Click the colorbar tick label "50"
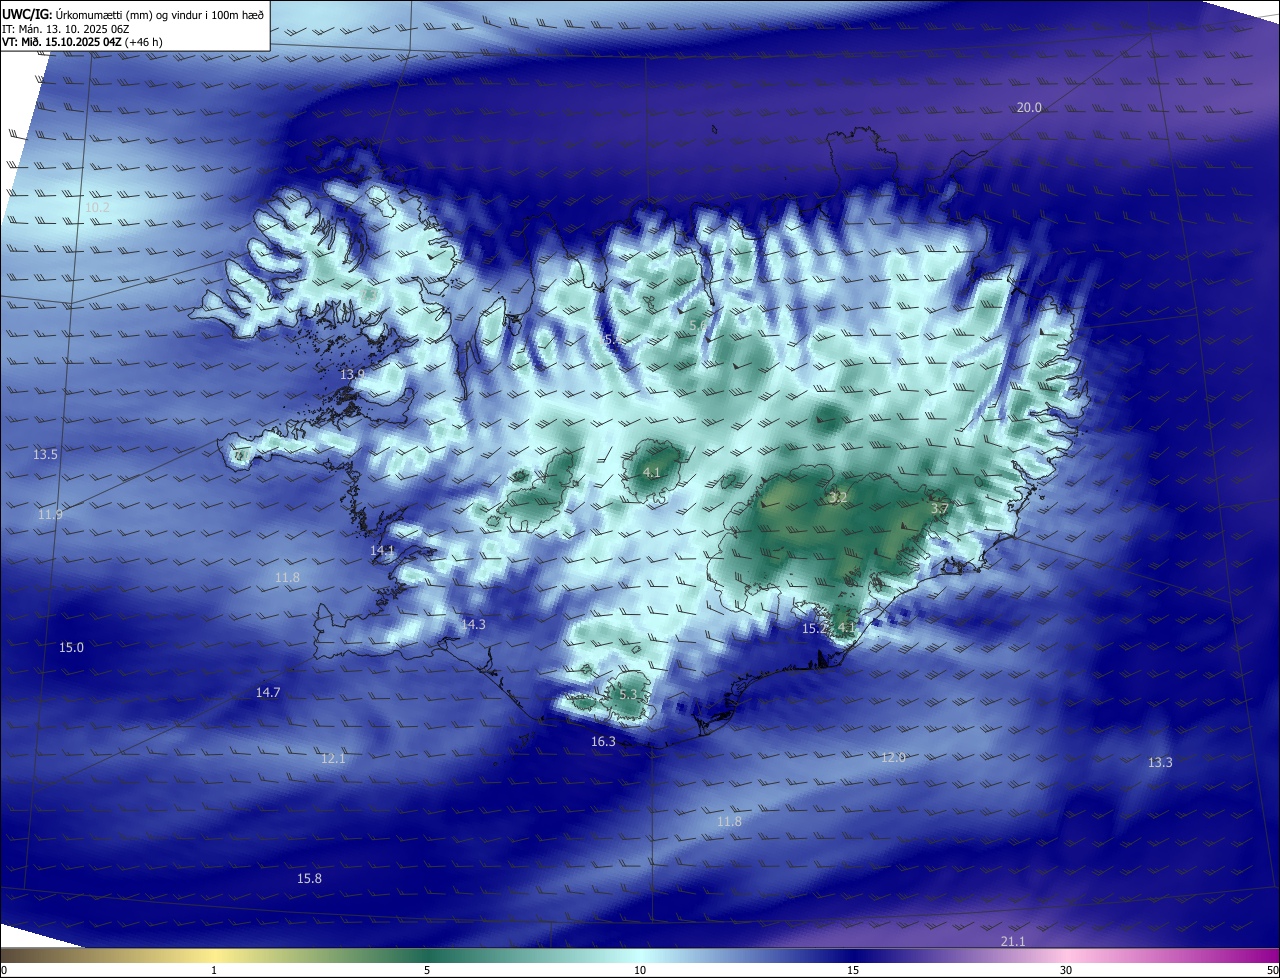This screenshot has height=978, width=1280. pos(1271,970)
